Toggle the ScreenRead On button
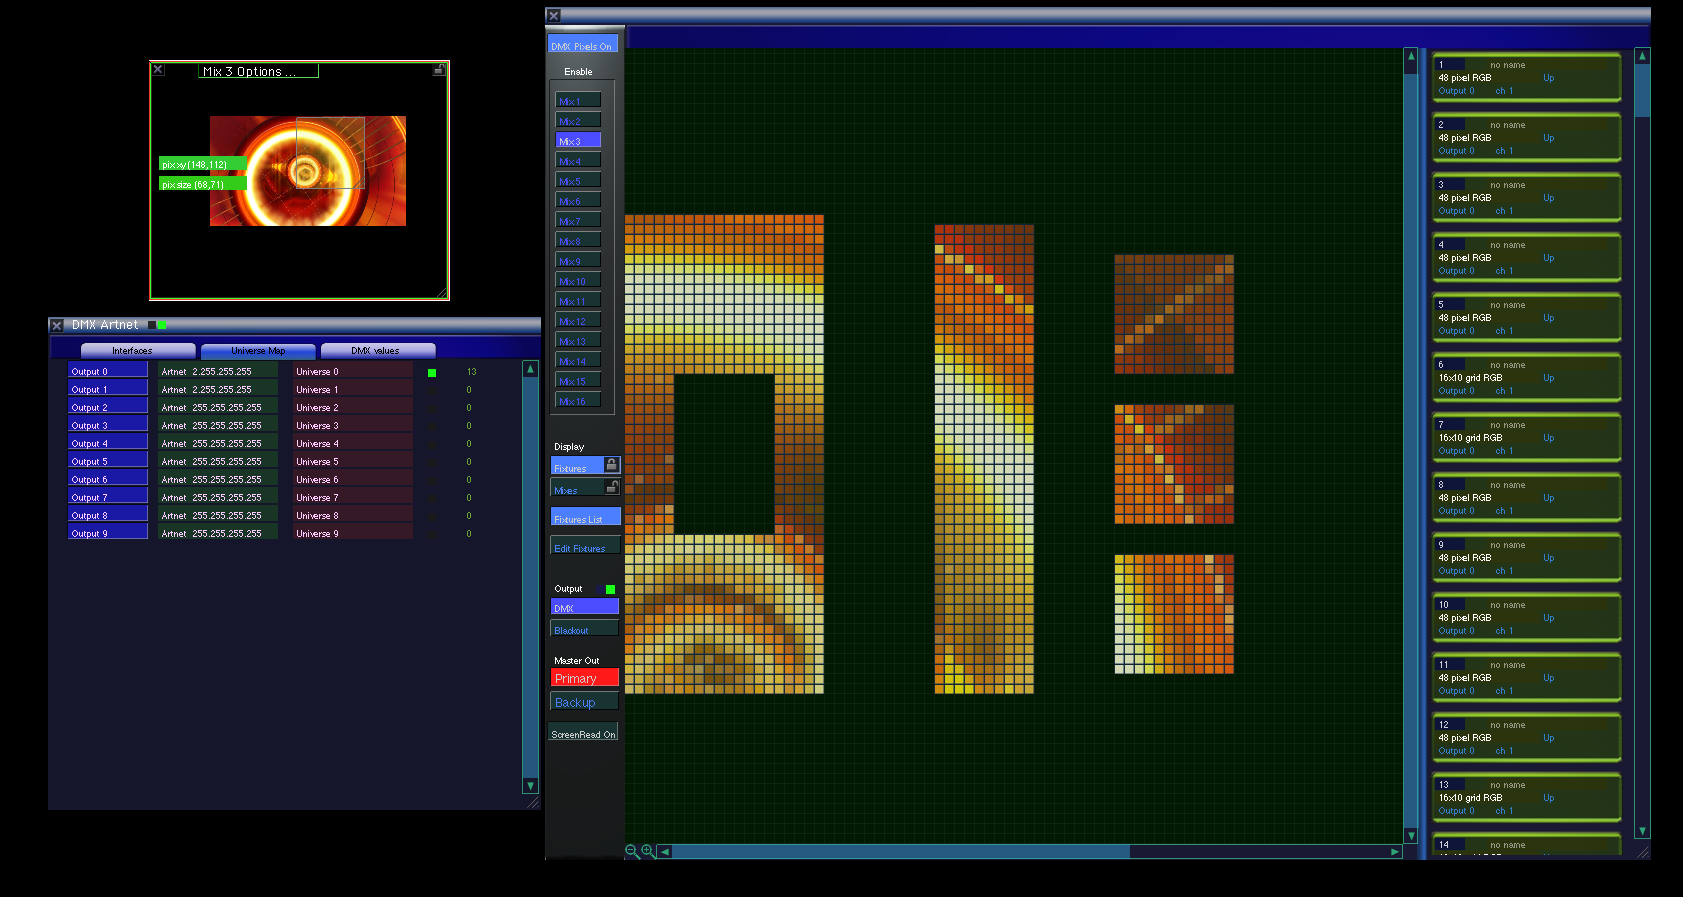 [x=583, y=734]
